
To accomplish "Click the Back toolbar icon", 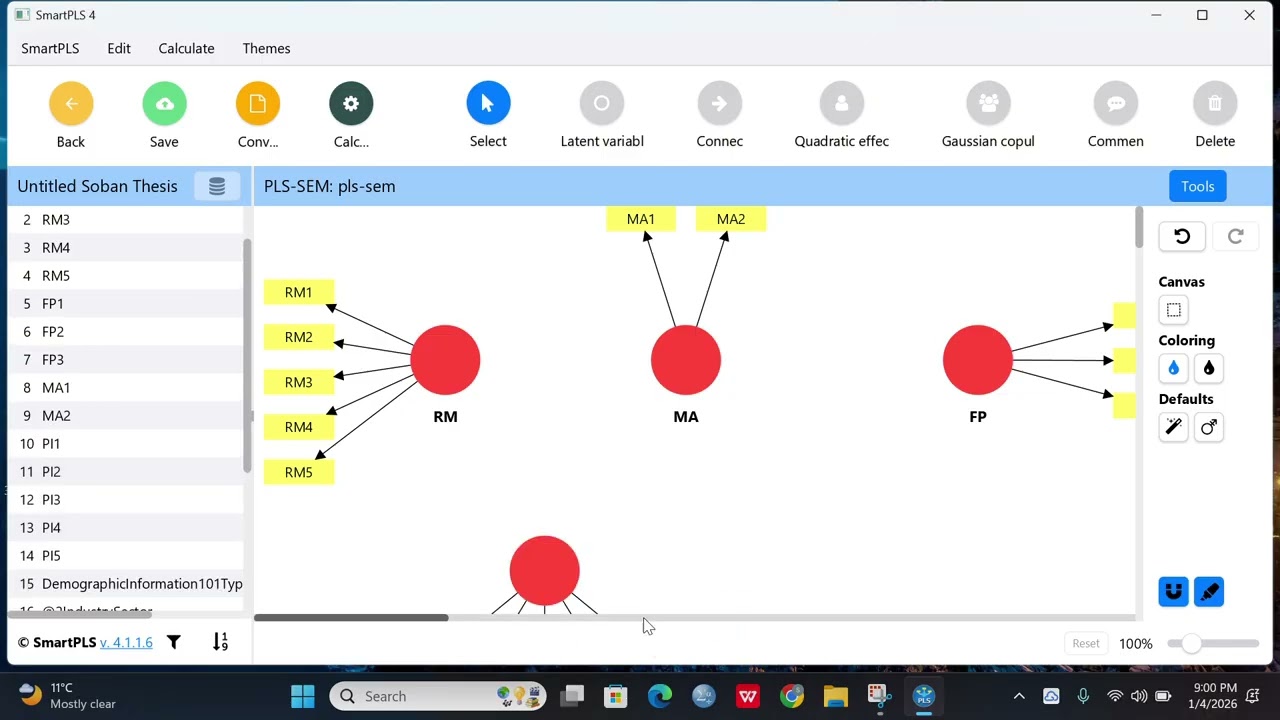I will [71, 103].
